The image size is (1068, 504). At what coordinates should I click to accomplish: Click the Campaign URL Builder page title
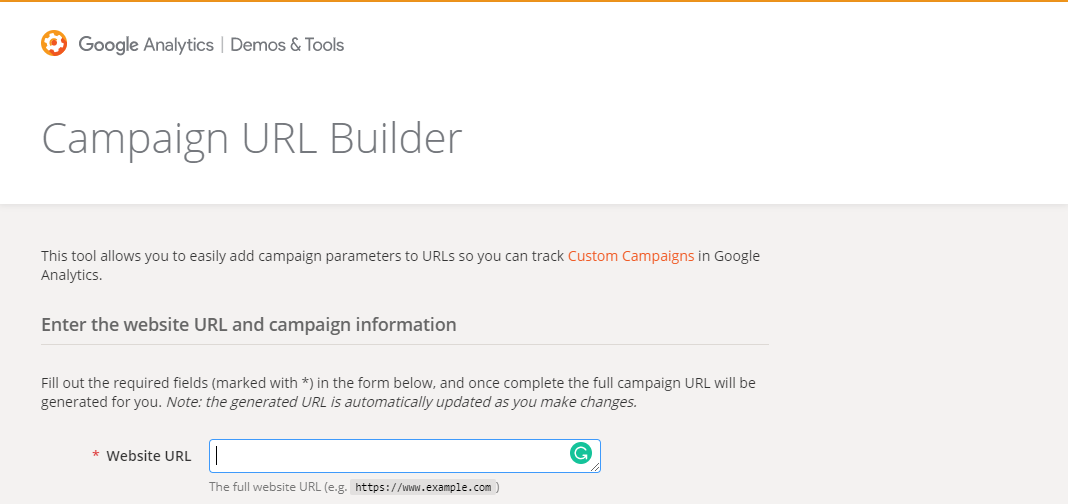click(x=252, y=138)
